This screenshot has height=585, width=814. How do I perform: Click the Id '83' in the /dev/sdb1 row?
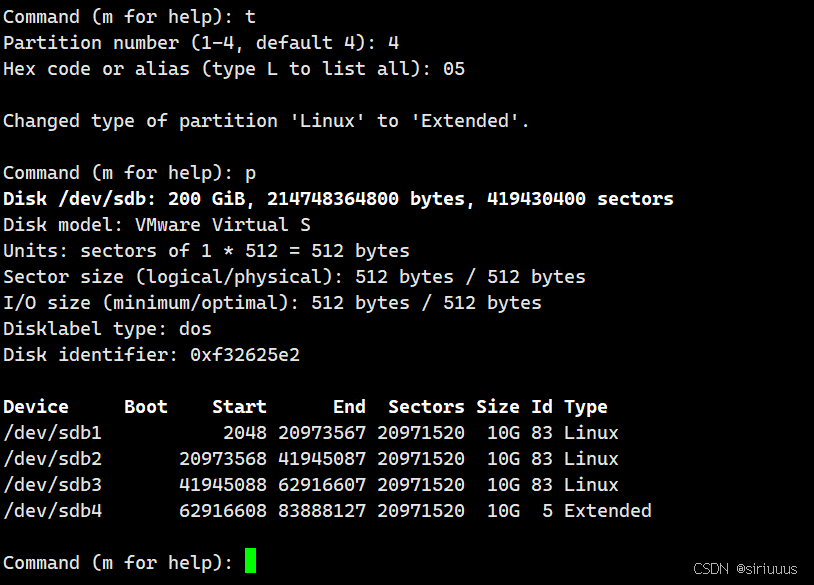pos(542,433)
